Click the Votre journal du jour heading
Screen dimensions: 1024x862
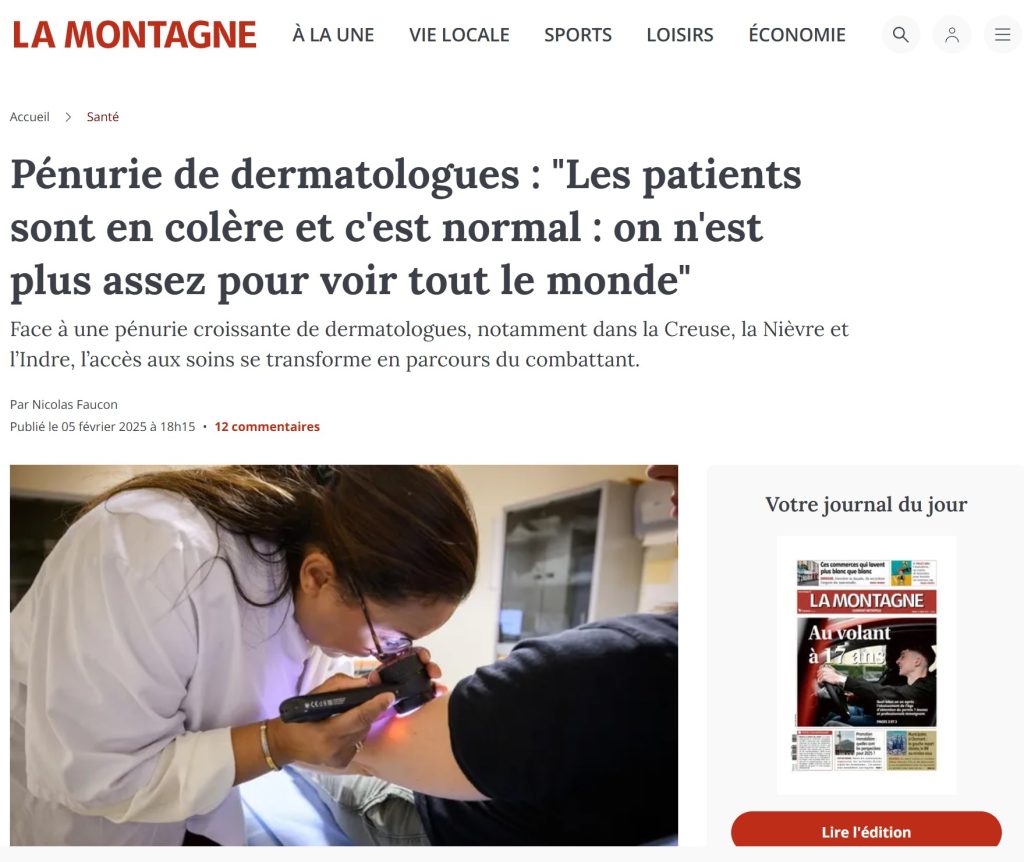click(866, 504)
